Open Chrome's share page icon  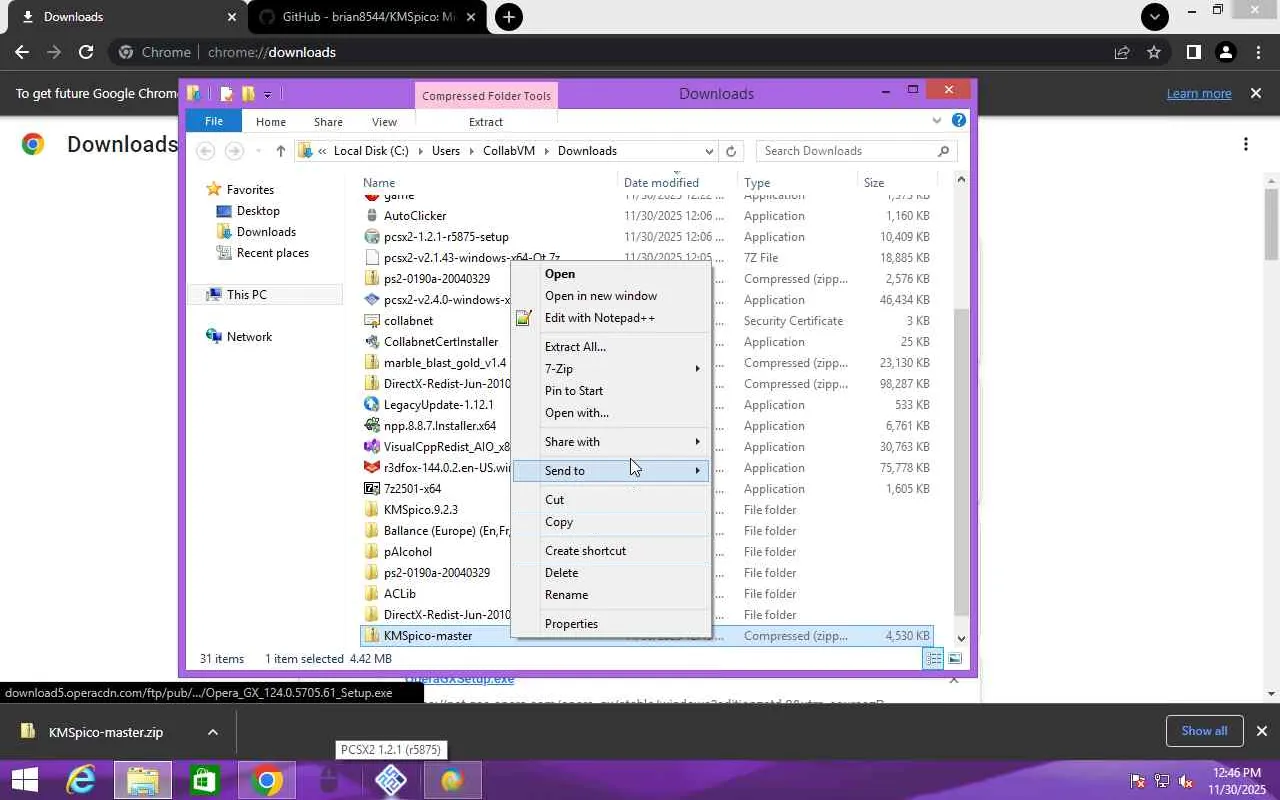click(x=1122, y=52)
